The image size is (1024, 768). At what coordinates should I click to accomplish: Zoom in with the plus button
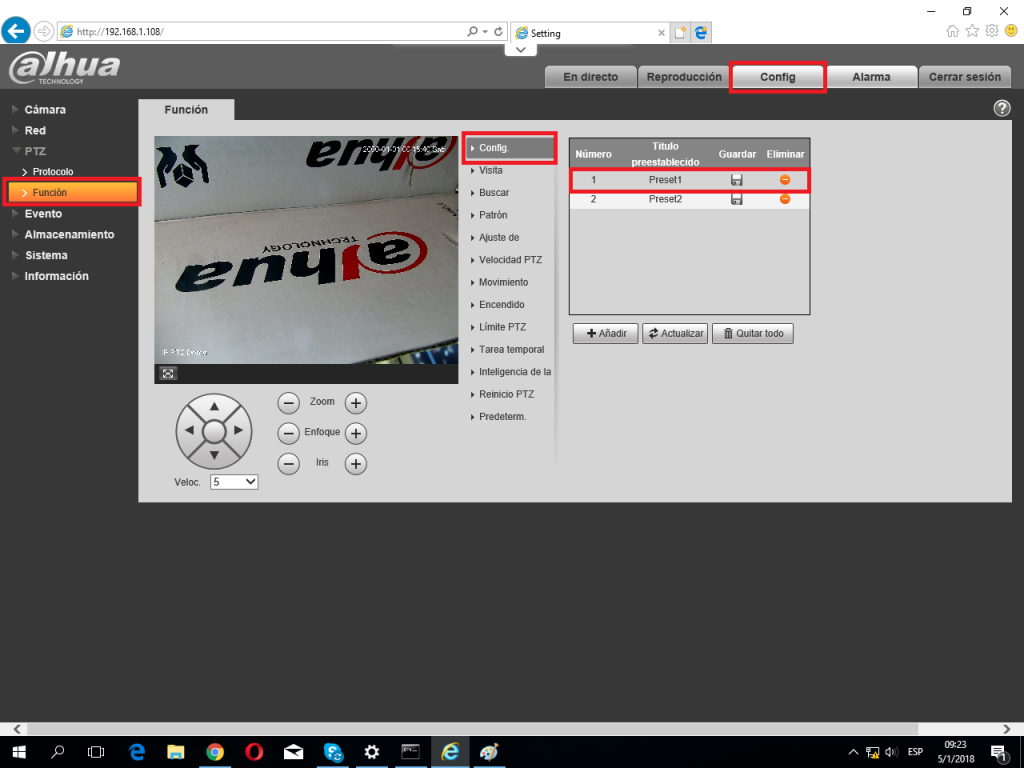[355, 403]
